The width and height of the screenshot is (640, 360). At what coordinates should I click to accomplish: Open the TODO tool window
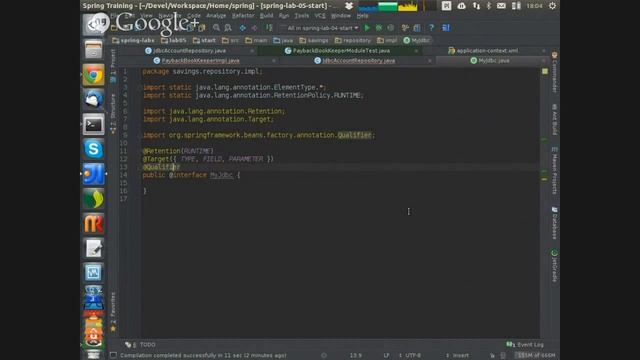141,345
